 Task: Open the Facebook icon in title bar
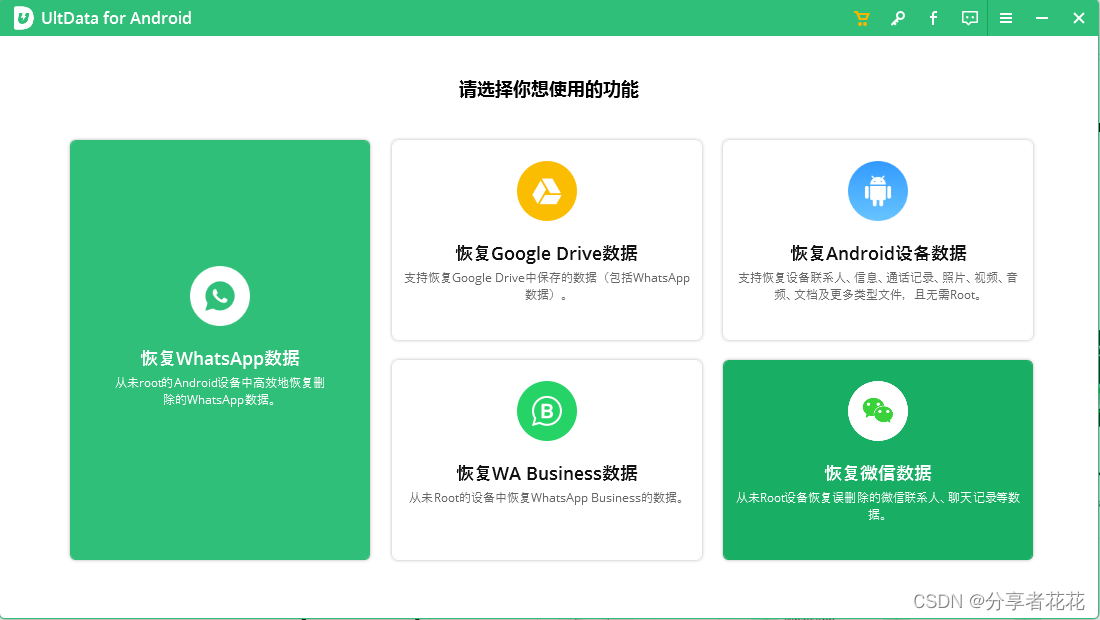[x=933, y=18]
